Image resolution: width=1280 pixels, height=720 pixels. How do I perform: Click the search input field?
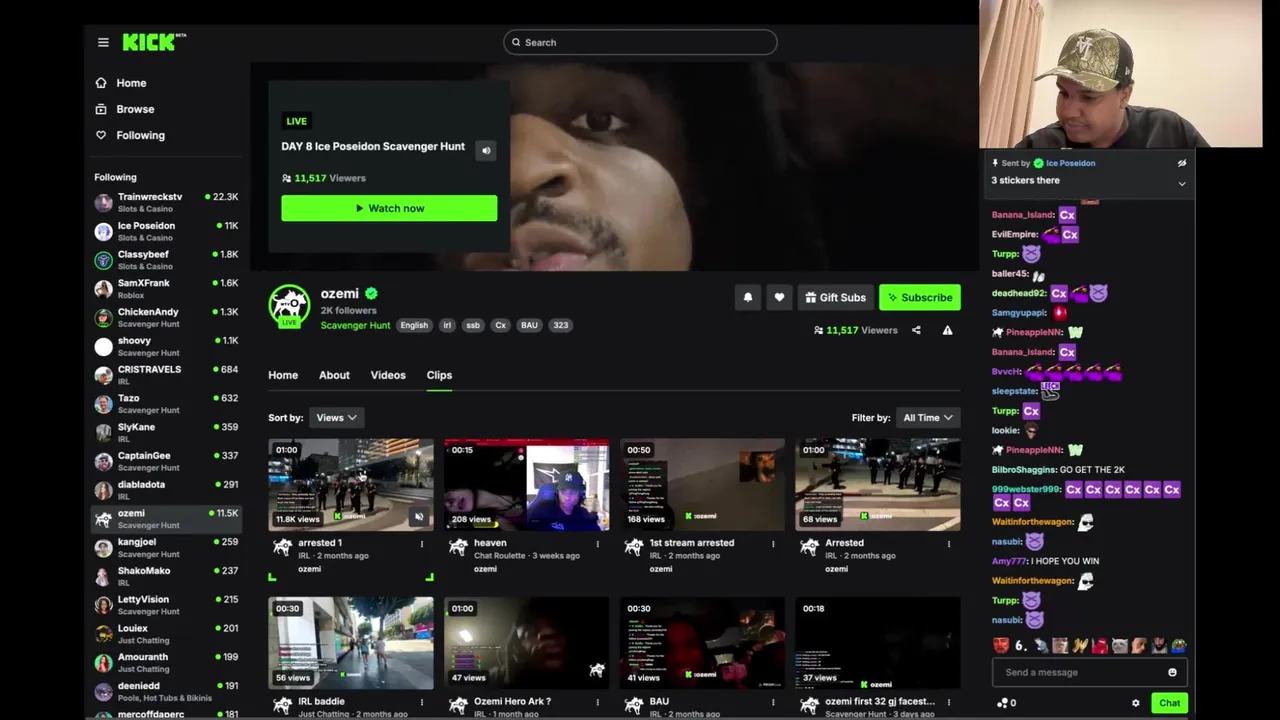coord(640,42)
